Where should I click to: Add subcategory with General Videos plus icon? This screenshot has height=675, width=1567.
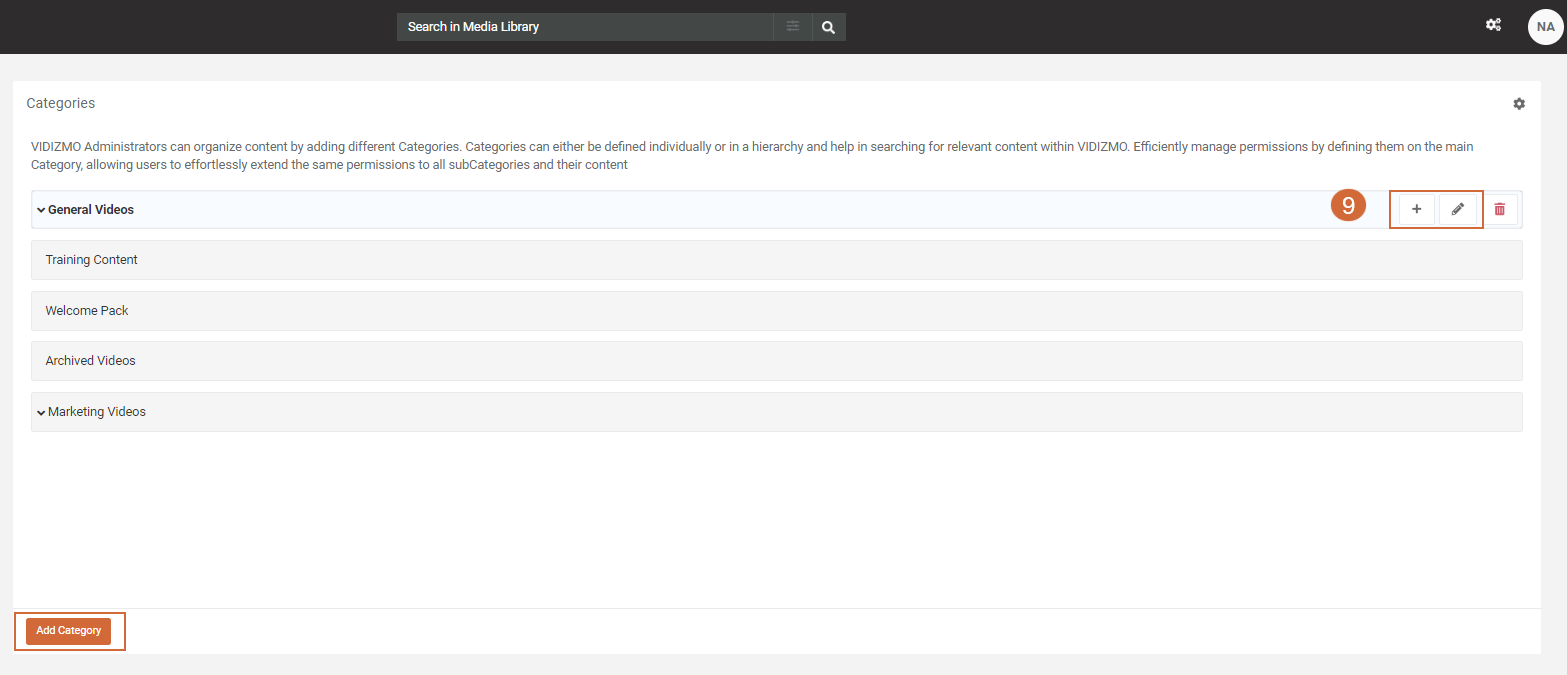(x=1416, y=209)
